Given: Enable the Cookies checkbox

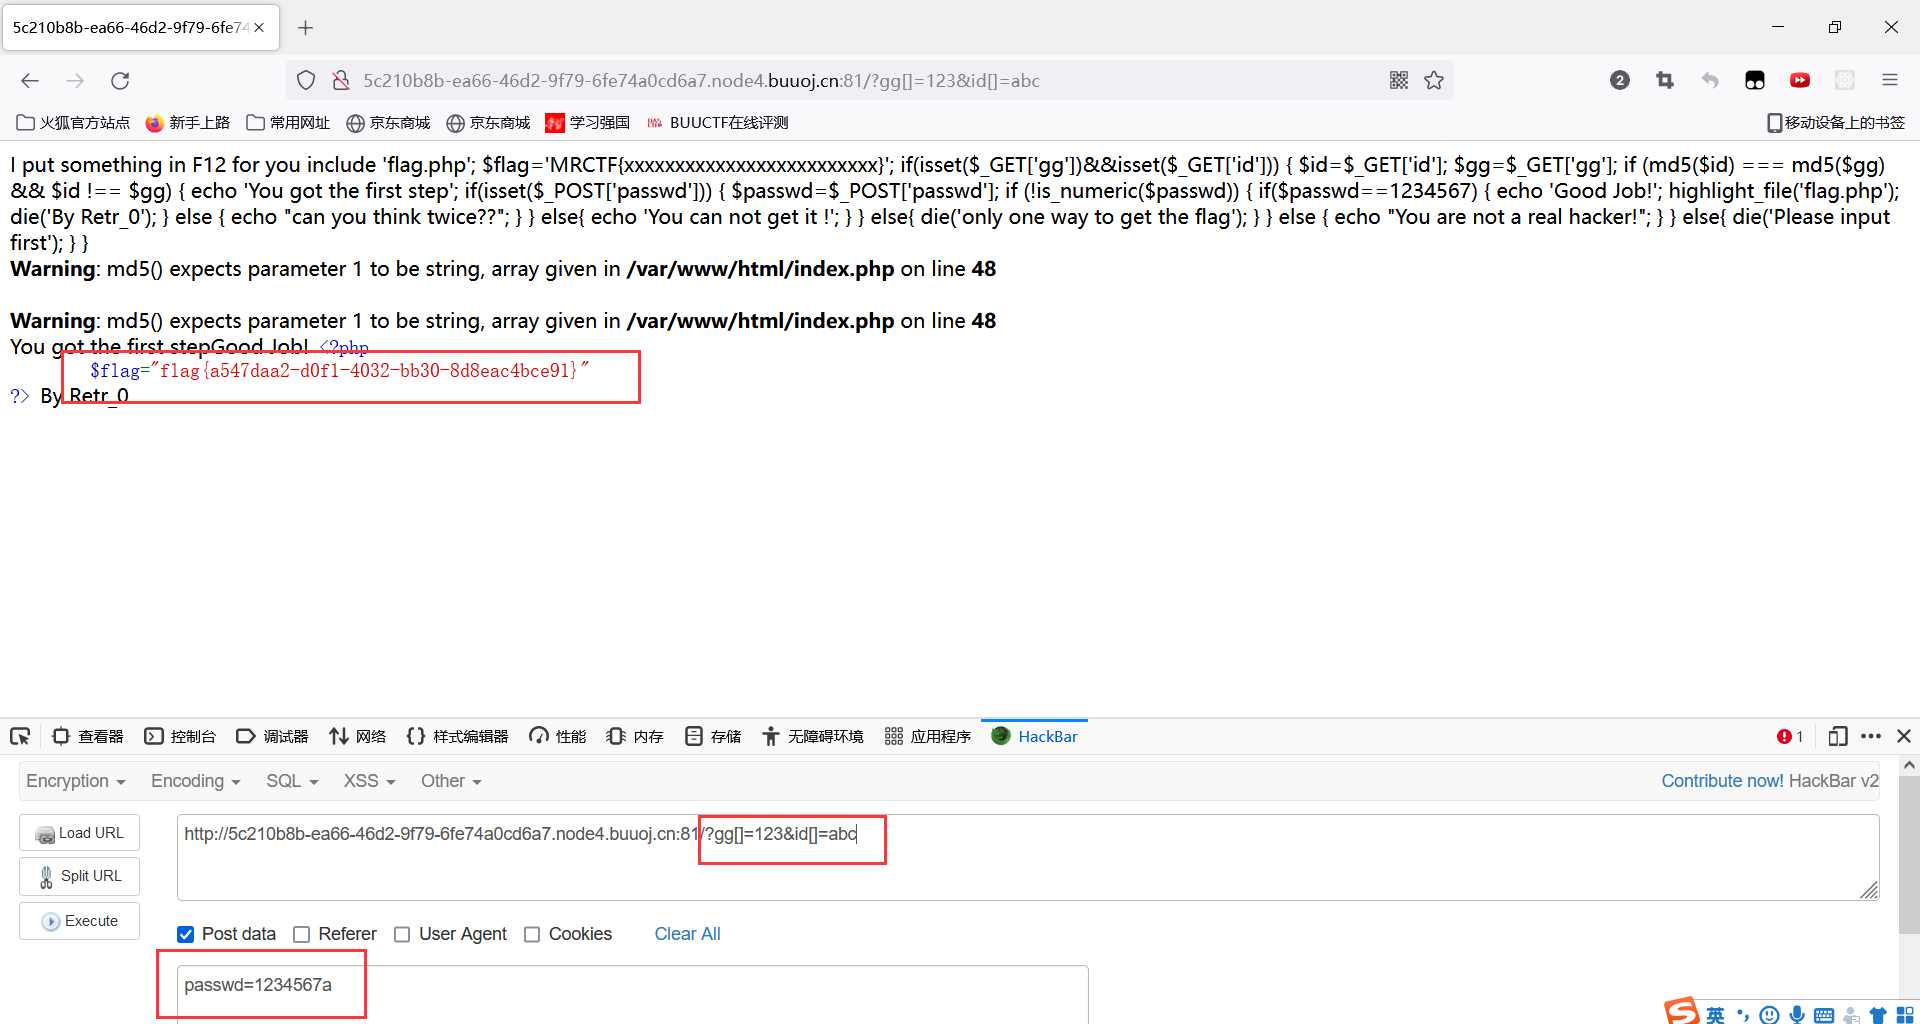Looking at the screenshot, I should pos(532,934).
